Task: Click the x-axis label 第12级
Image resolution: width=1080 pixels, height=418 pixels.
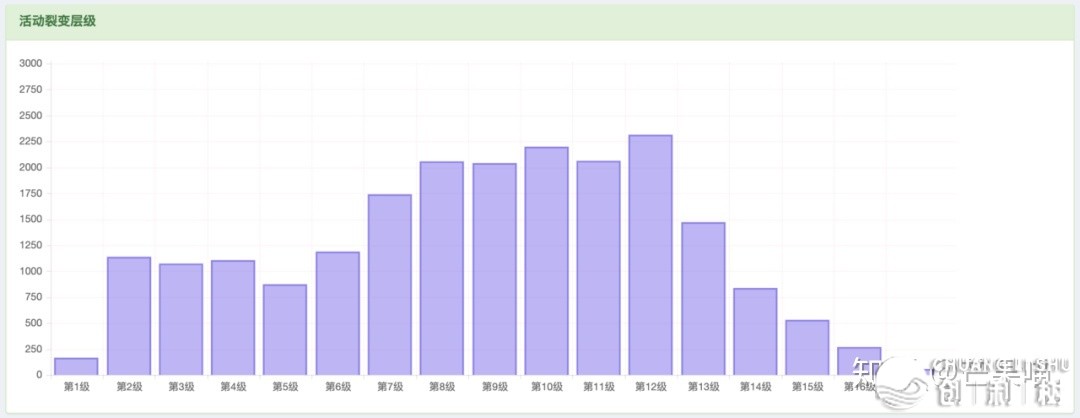Action: click(x=651, y=387)
